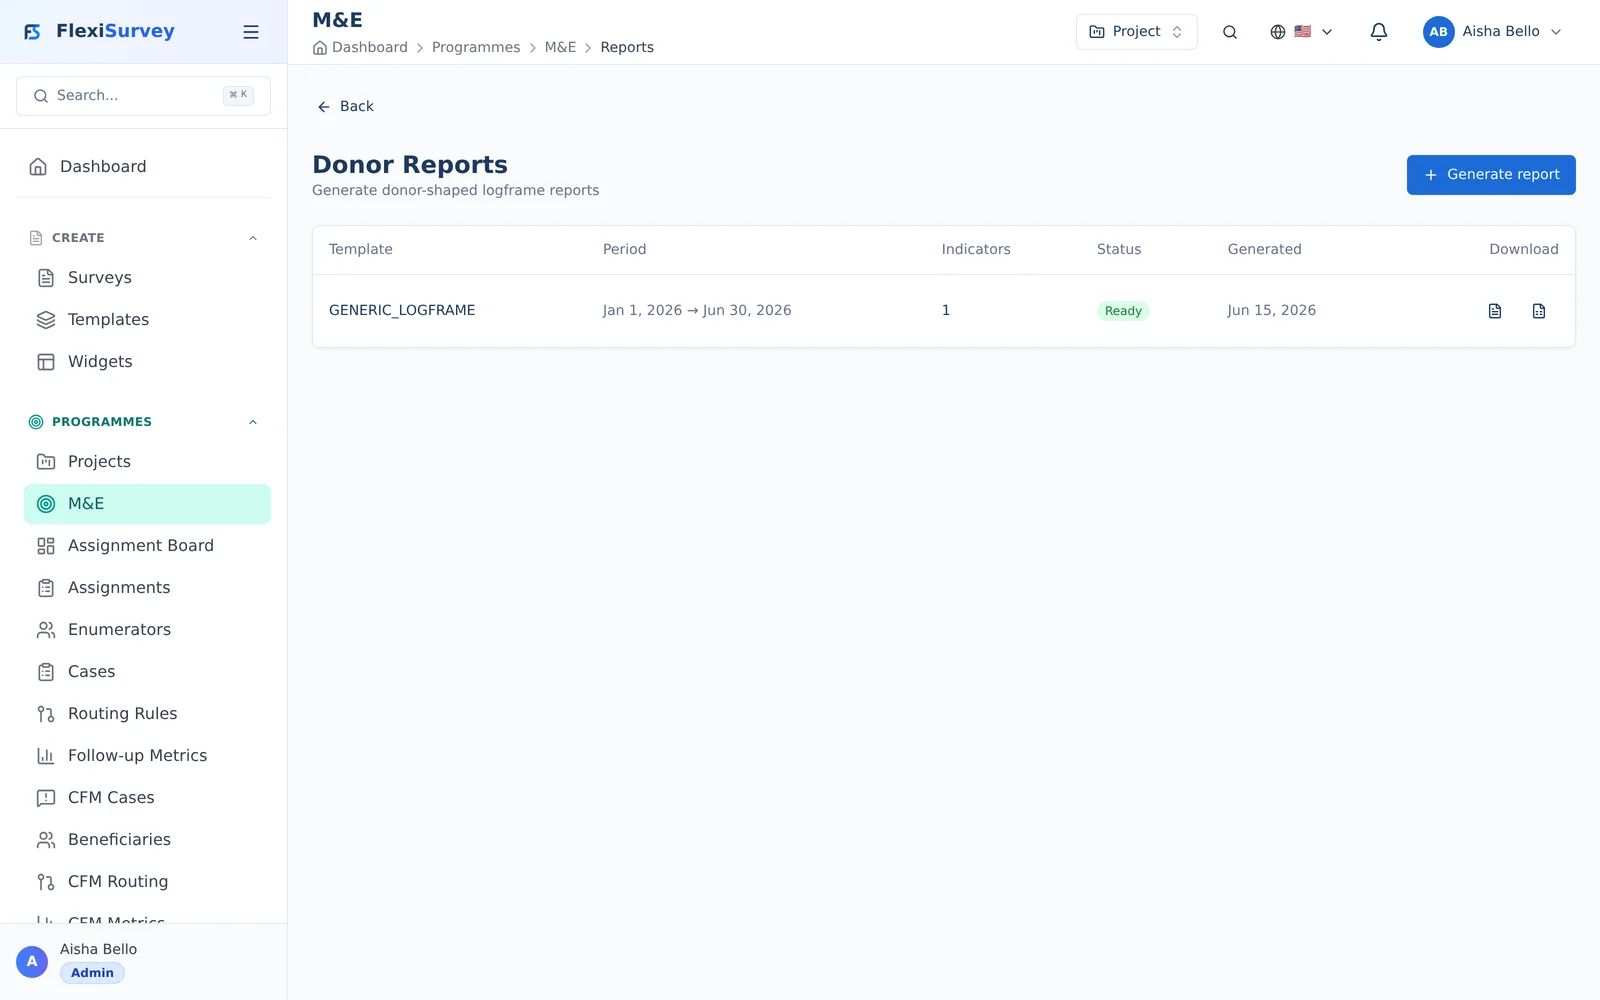Image resolution: width=1600 pixels, height=1000 pixels.
Task: Open Follow-up Metrics page
Action: click(147, 756)
